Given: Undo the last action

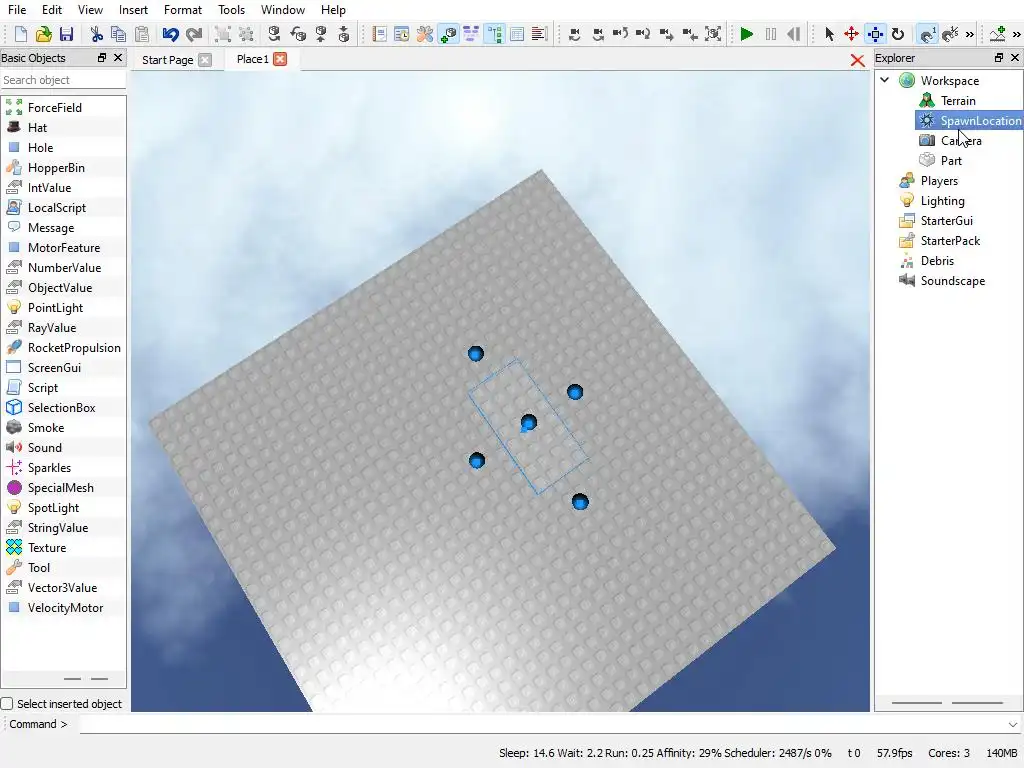Looking at the screenshot, I should (x=170, y=34).
